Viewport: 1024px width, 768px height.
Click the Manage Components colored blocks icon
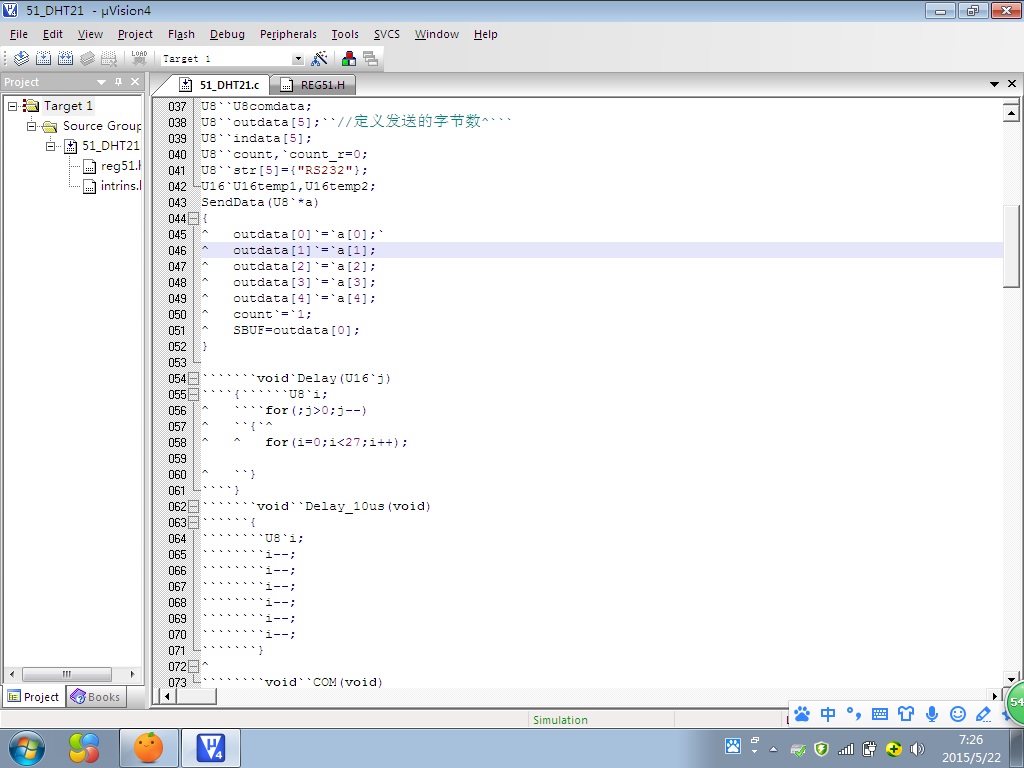349,59
